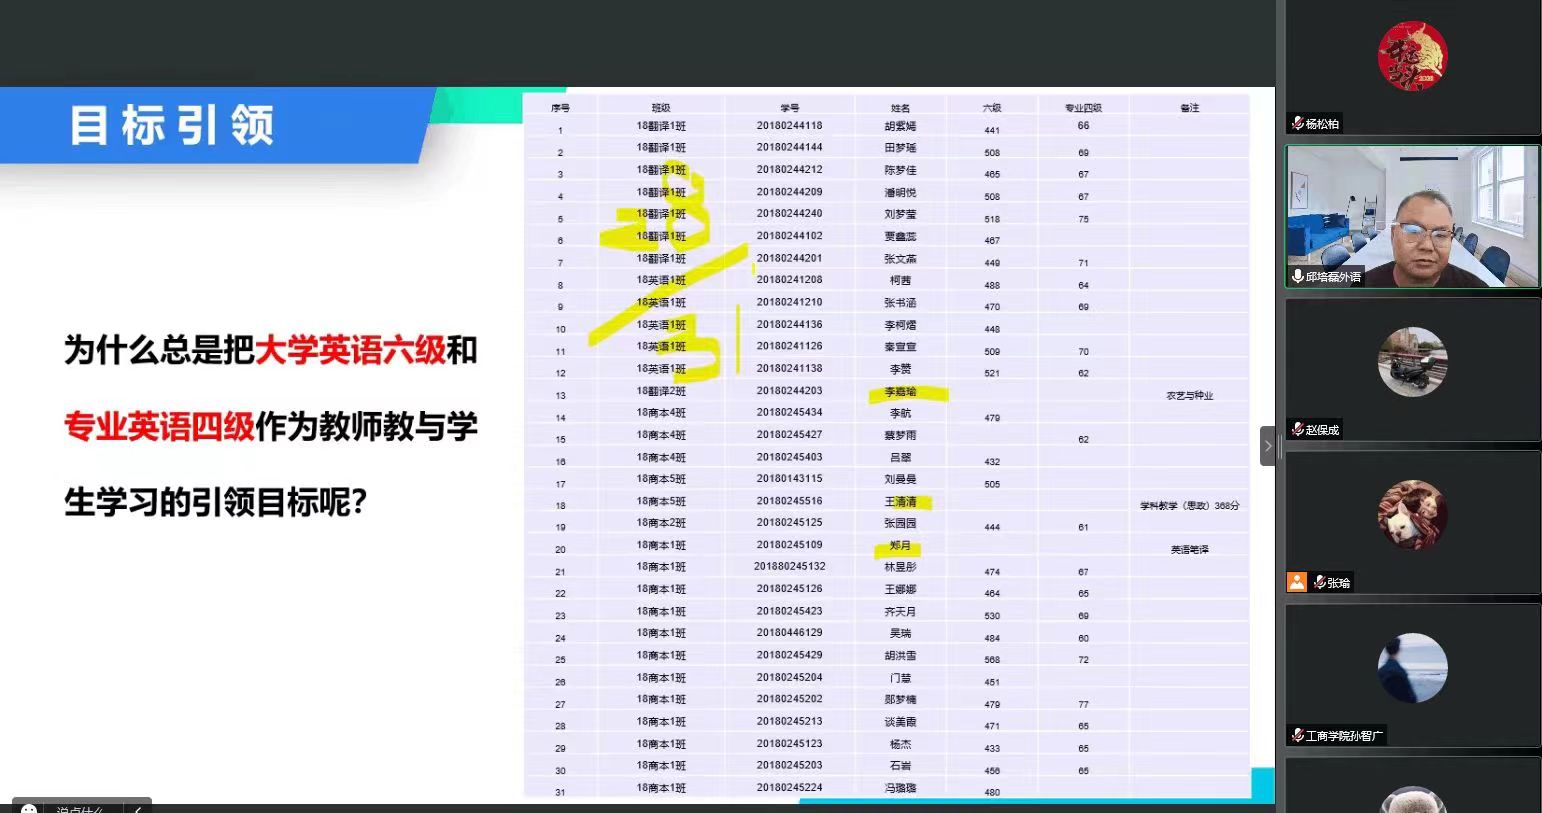Click the divider handle beside the video panel

point(1280,446)
